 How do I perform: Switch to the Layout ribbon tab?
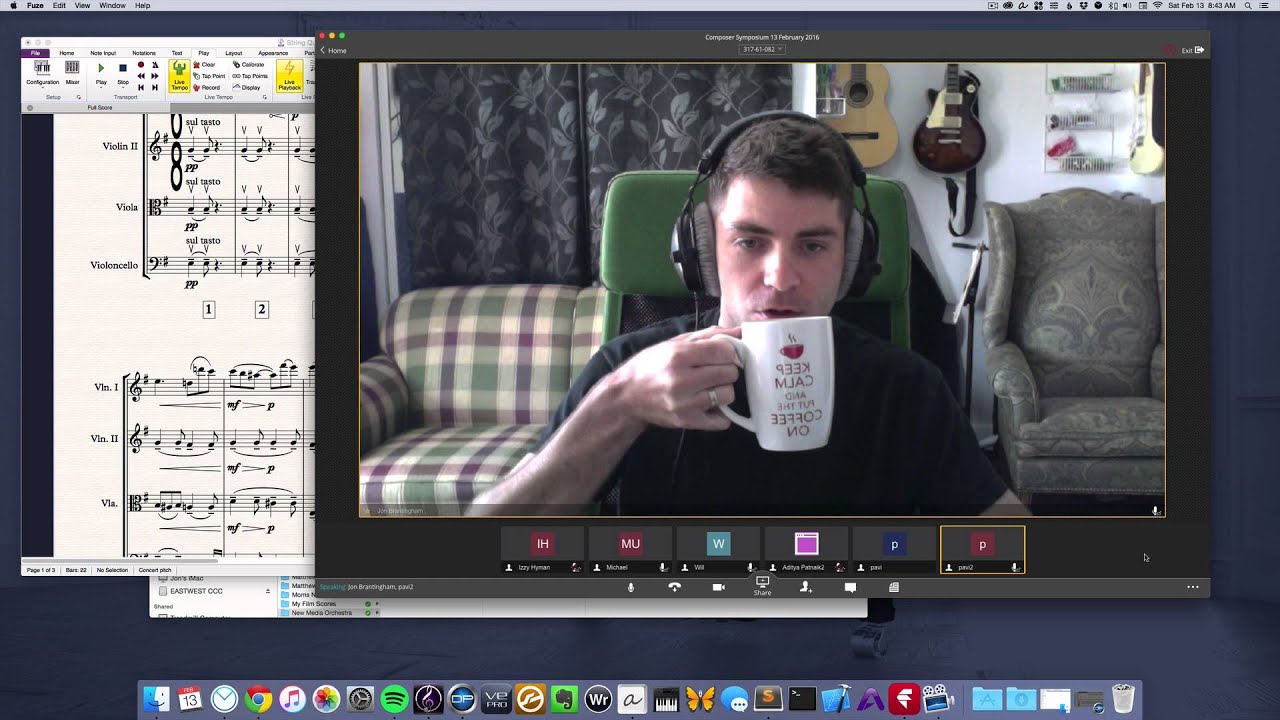click(x=233, y=53)
